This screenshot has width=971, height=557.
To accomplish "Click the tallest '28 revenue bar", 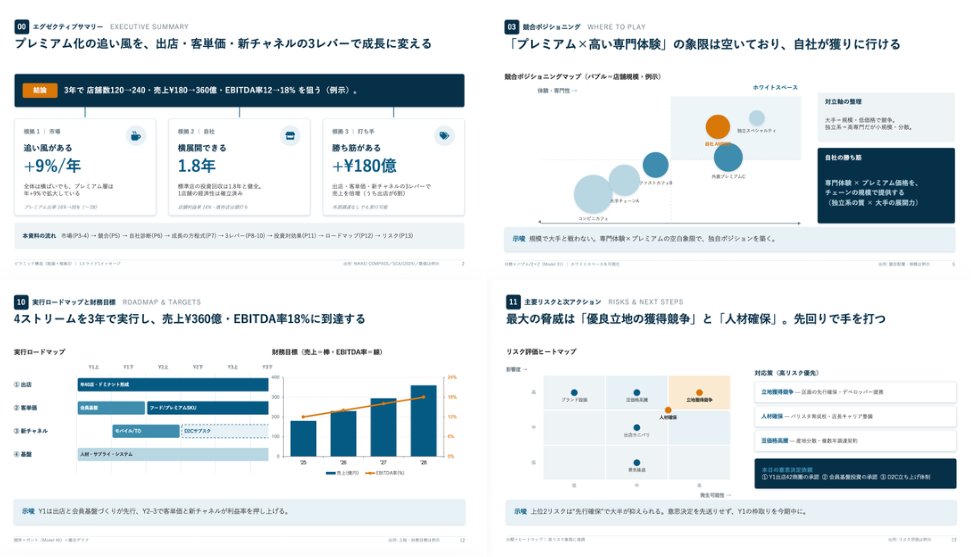I will click(x=424, y=421).
